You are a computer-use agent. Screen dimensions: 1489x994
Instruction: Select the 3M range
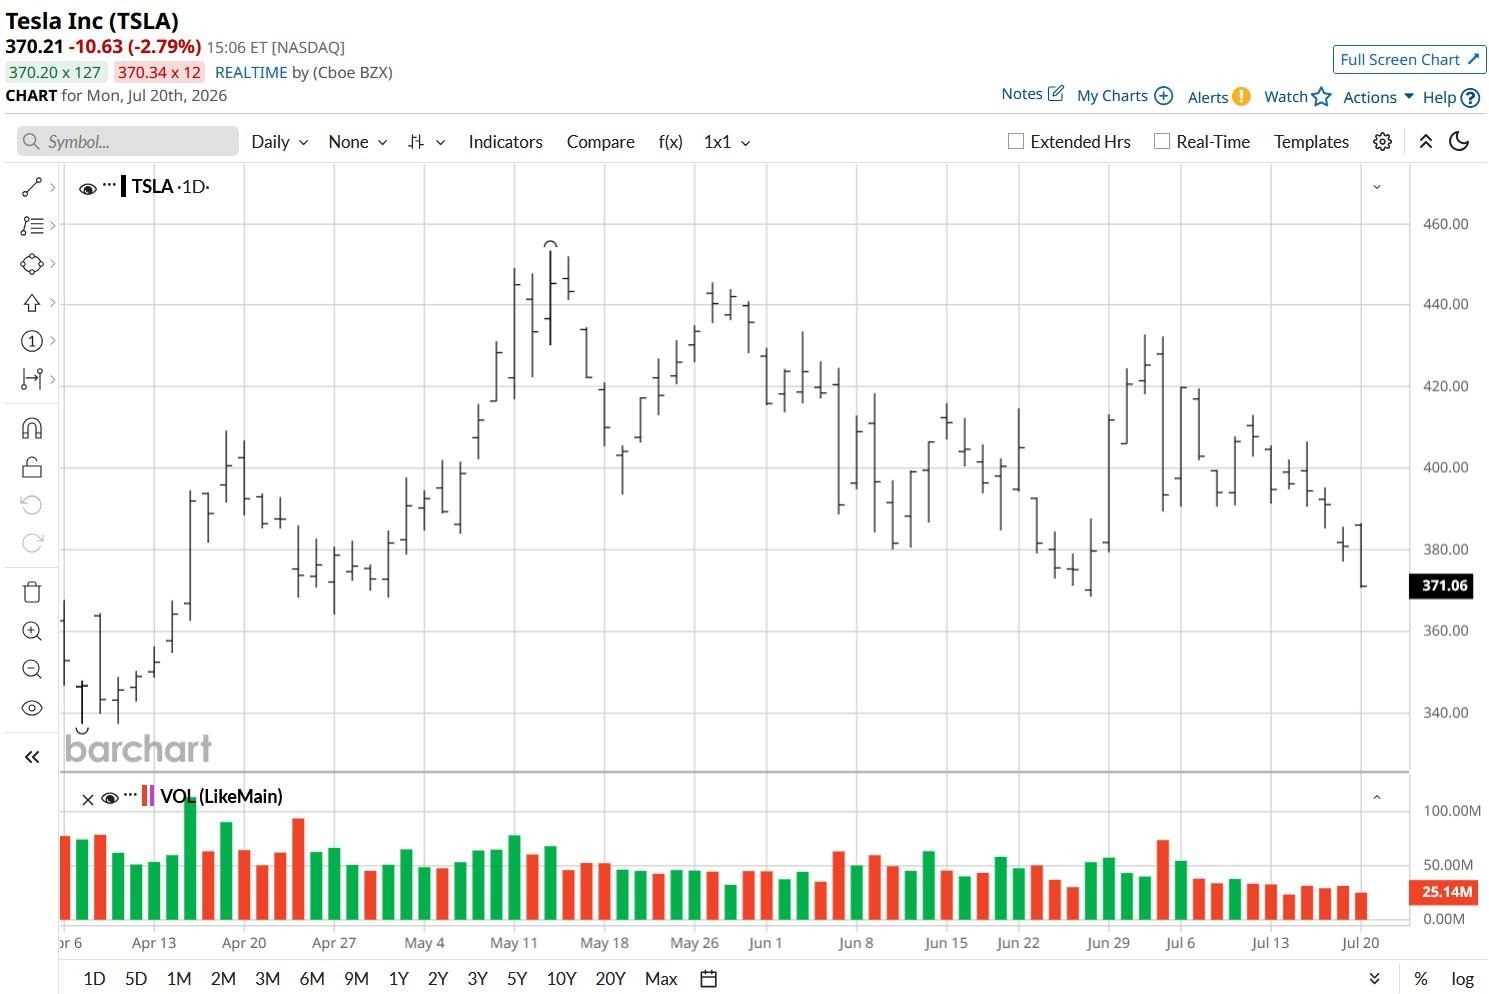(x=267, y=979)
